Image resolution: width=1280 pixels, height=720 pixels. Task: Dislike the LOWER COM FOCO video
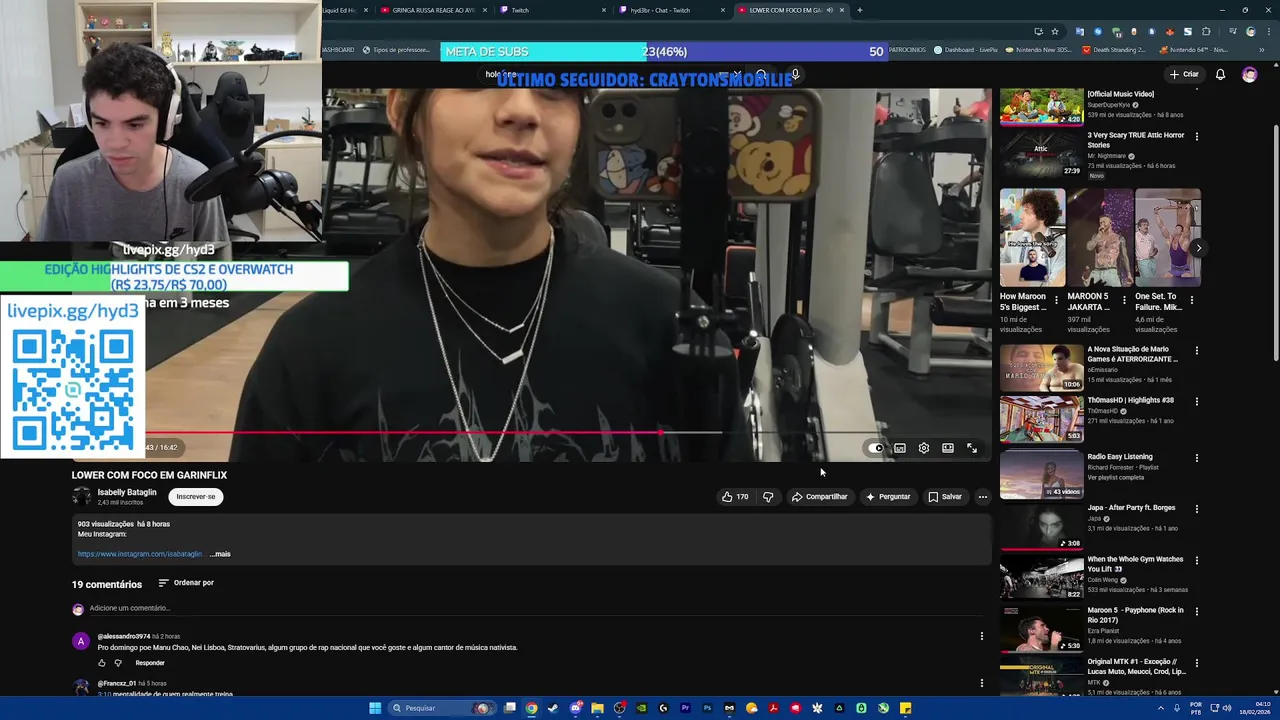tap(768, 497)
